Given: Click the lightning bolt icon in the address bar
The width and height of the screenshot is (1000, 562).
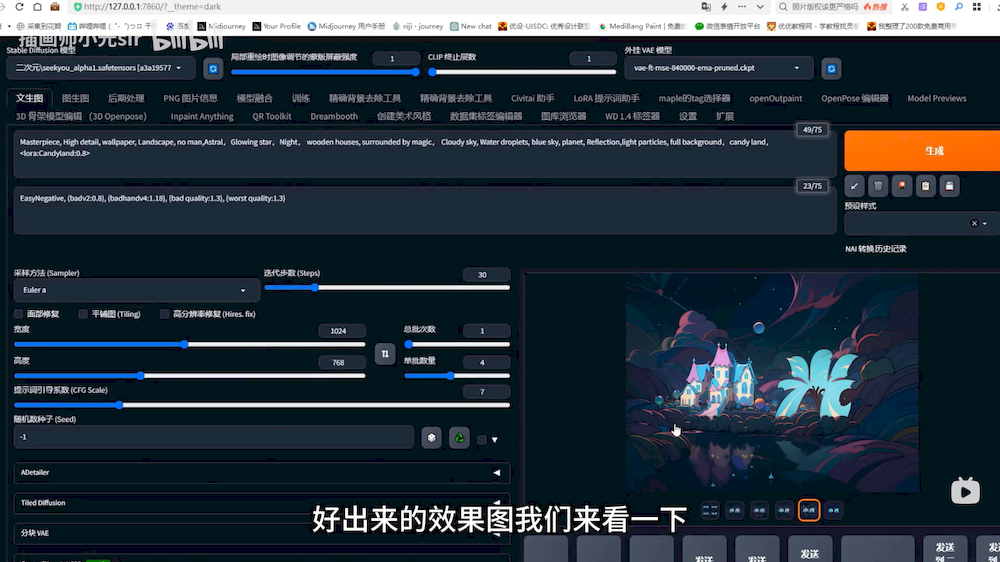Looking at the screenshot, I should [724, 6].
